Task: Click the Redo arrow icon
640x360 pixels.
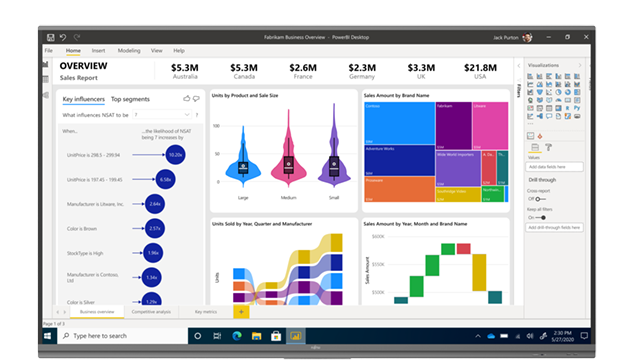Action: (77, 38)
